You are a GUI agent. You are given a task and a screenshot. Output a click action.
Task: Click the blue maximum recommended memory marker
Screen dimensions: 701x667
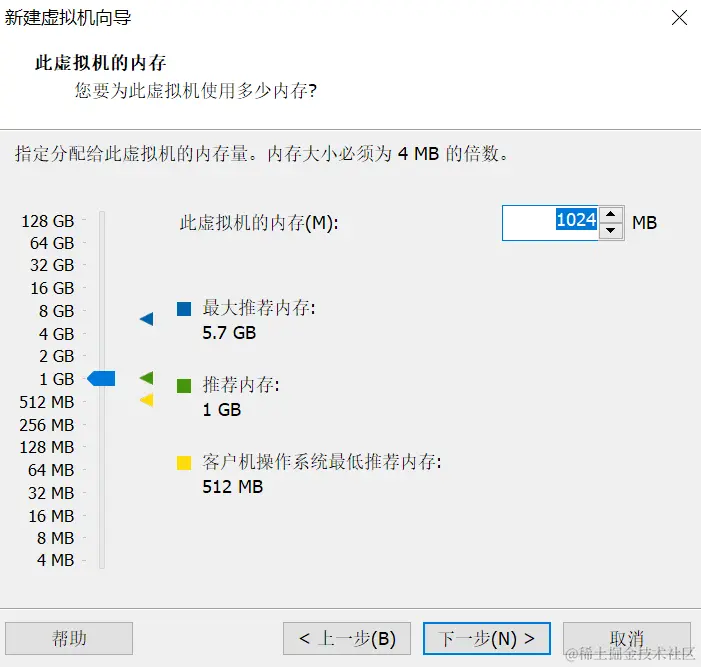pyautogui.click(x=147, y=319)
